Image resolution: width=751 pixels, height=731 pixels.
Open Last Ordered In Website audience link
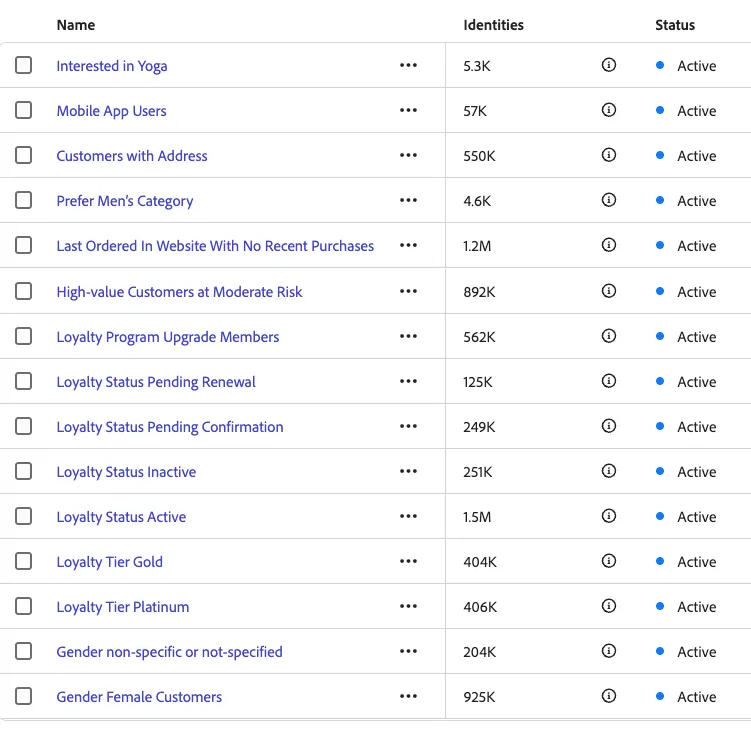point(215,246)
